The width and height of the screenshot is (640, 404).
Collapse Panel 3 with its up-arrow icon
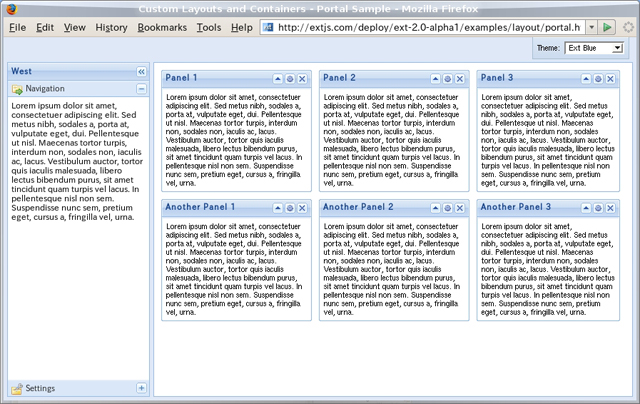click(586, 79)
